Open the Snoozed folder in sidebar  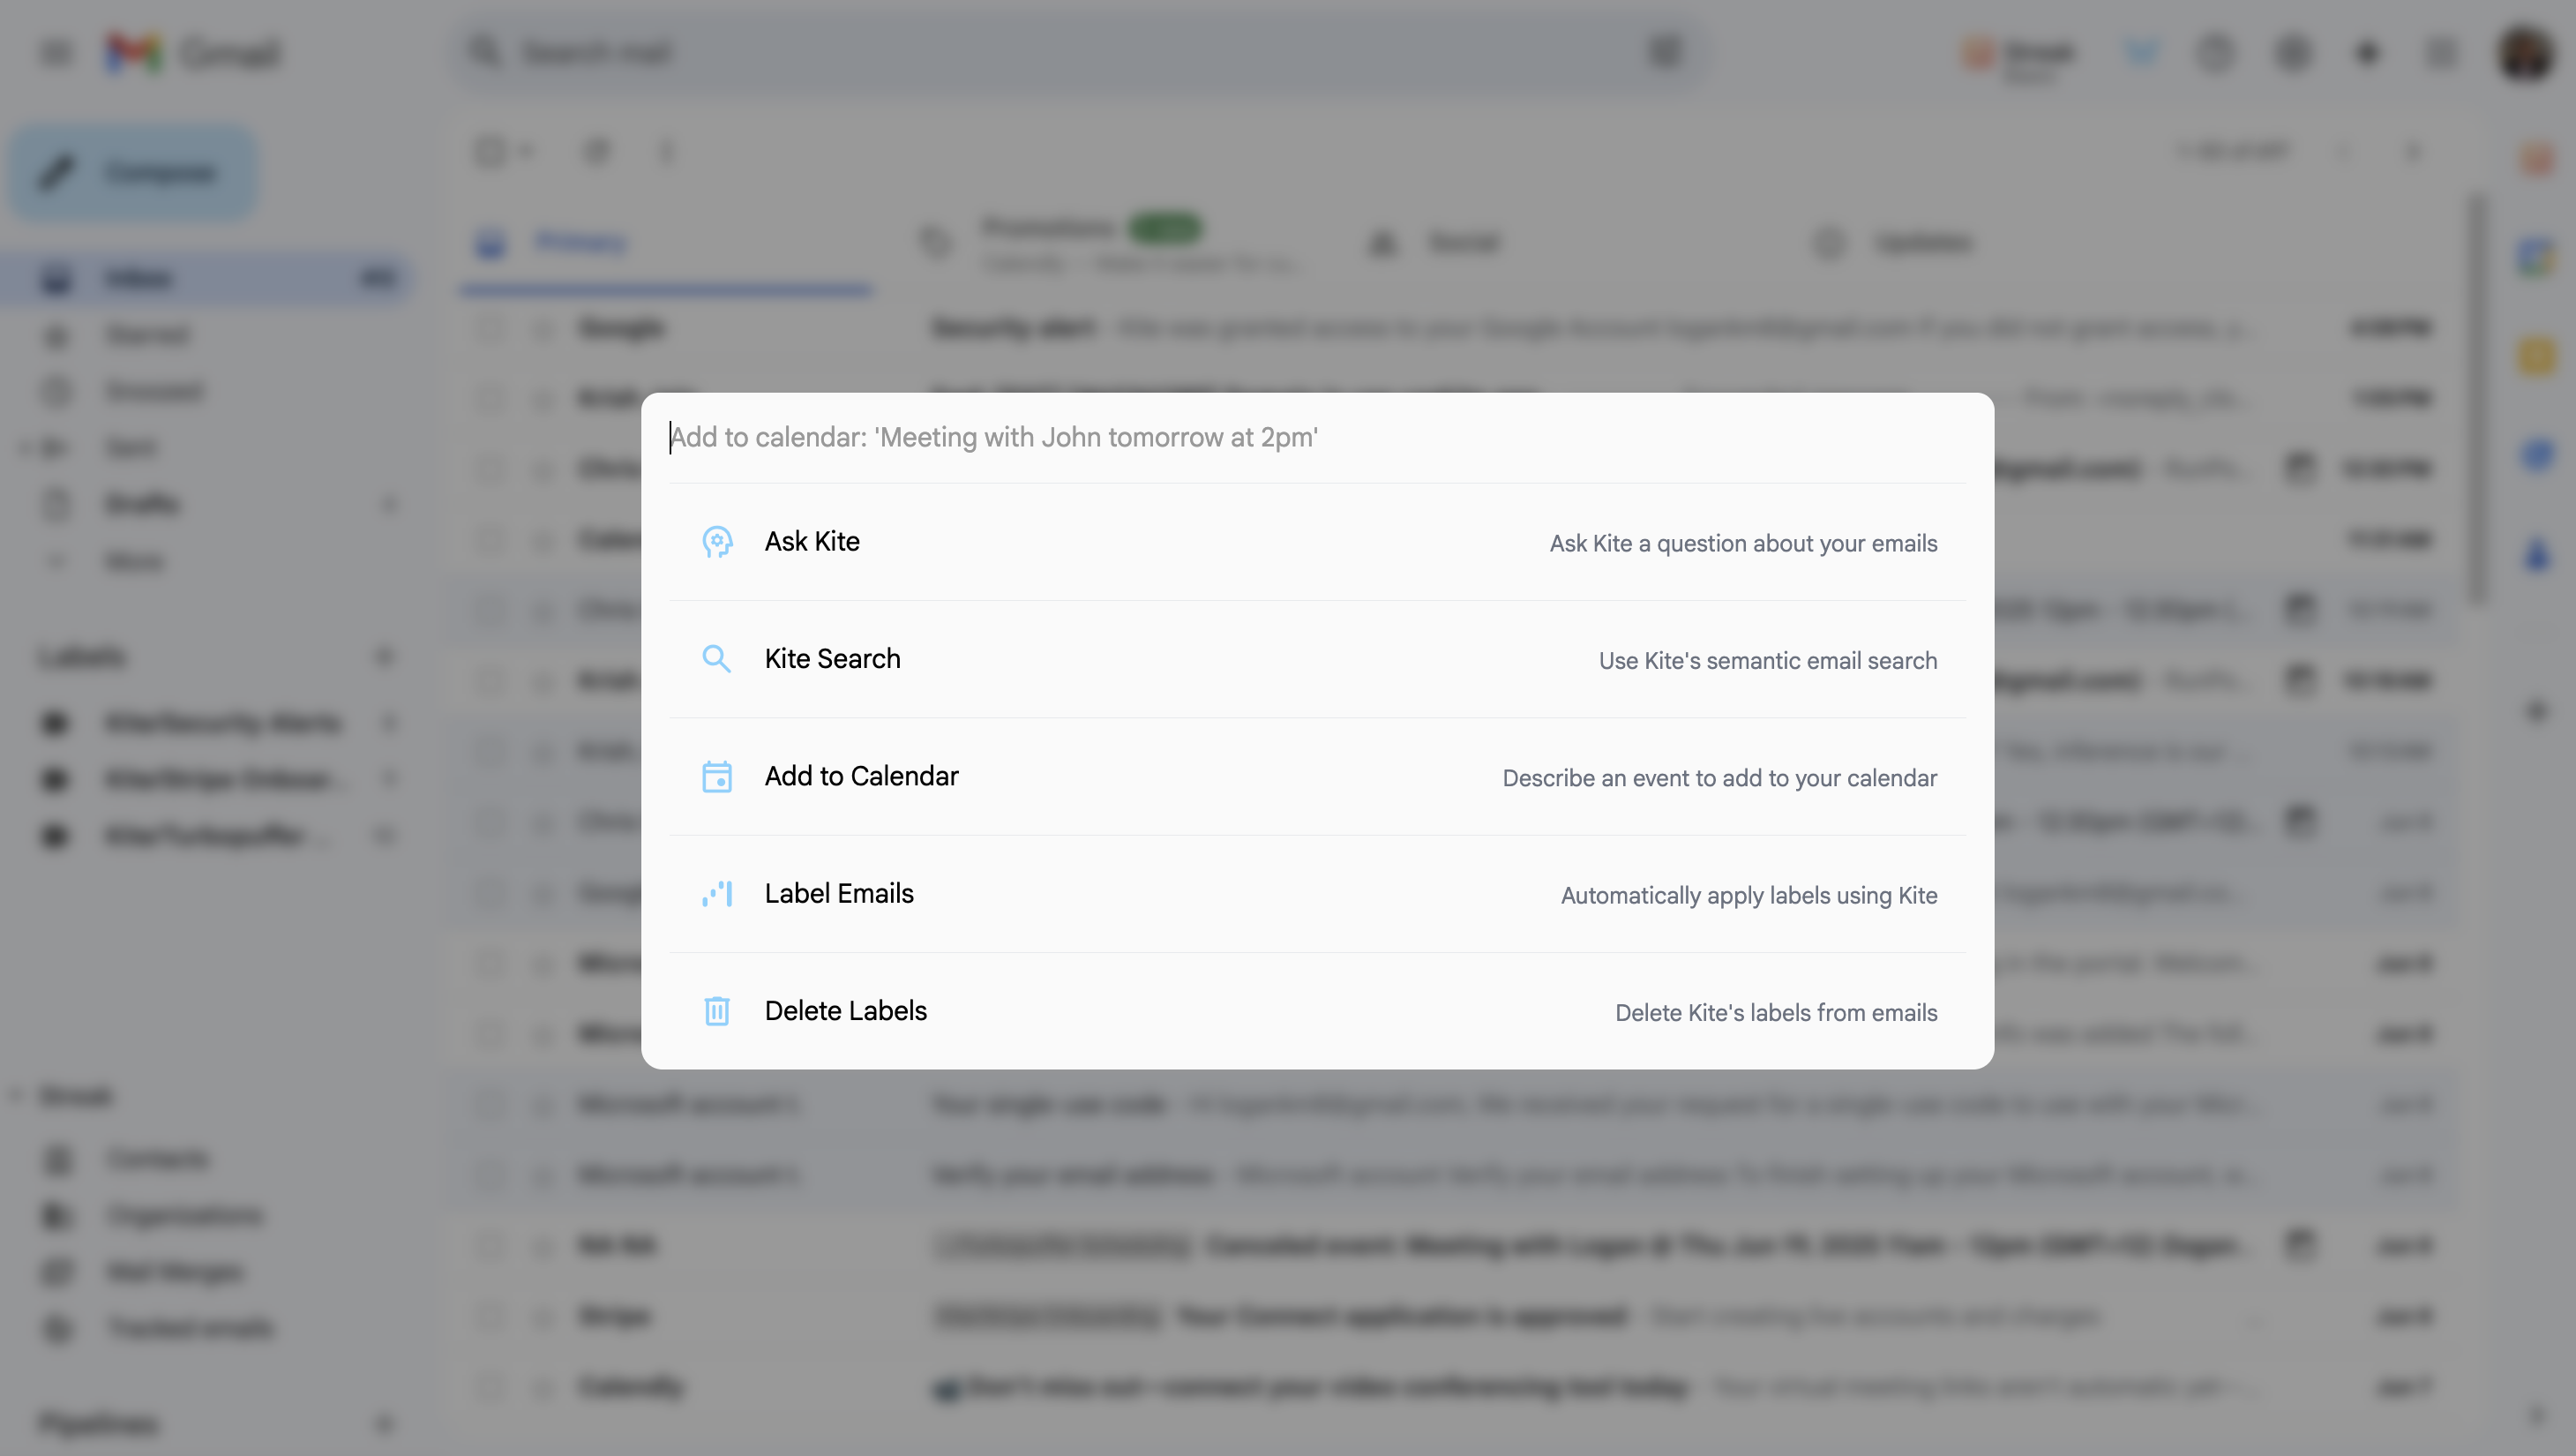point(205,391)
